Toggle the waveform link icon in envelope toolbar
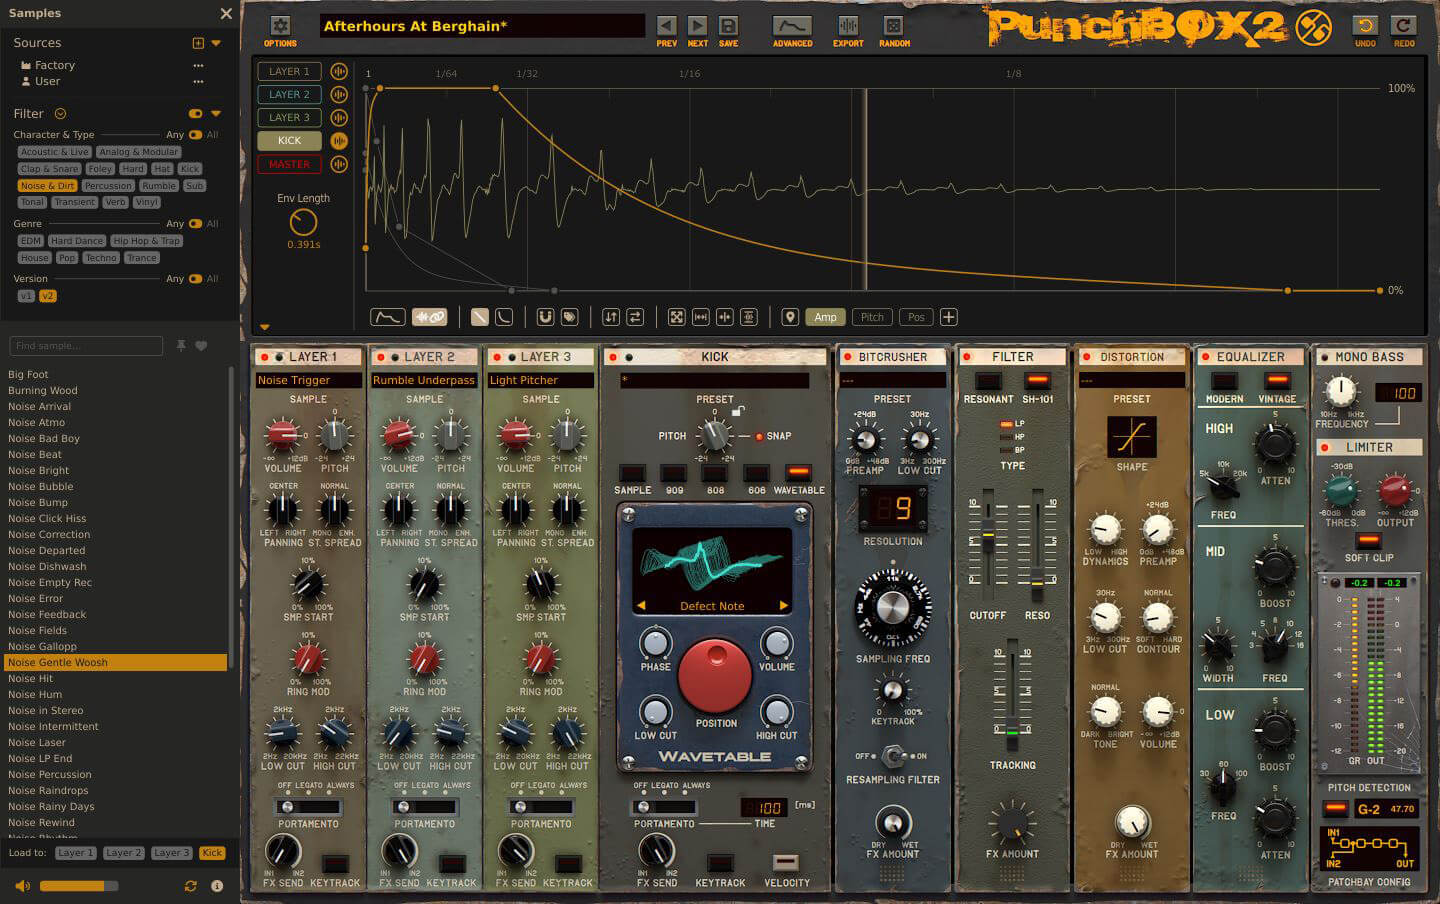The height and width of the screenshot is (904, 1440). 430,317
